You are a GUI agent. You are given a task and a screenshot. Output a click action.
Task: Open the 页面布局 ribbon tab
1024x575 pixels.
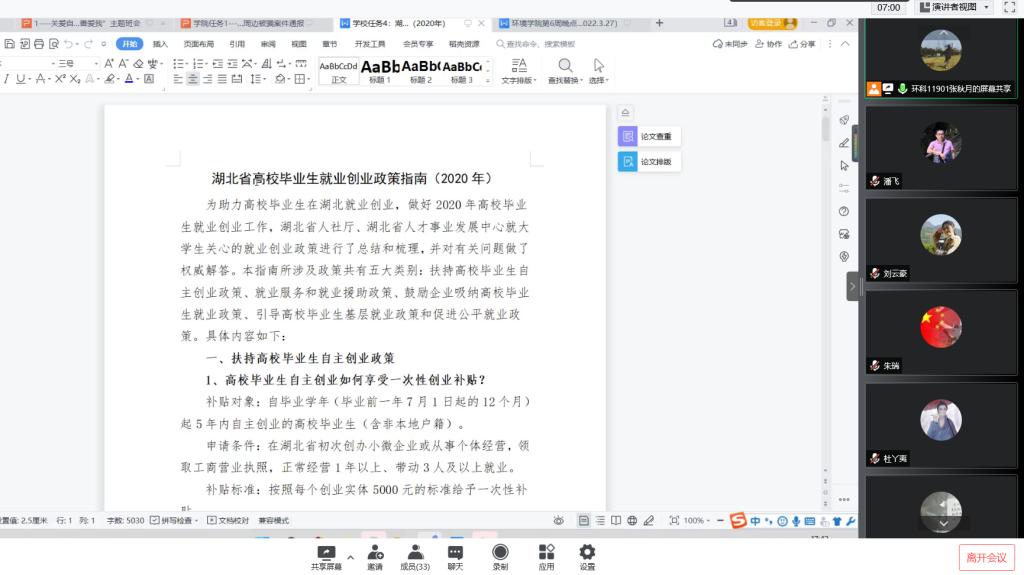point(198,44)
